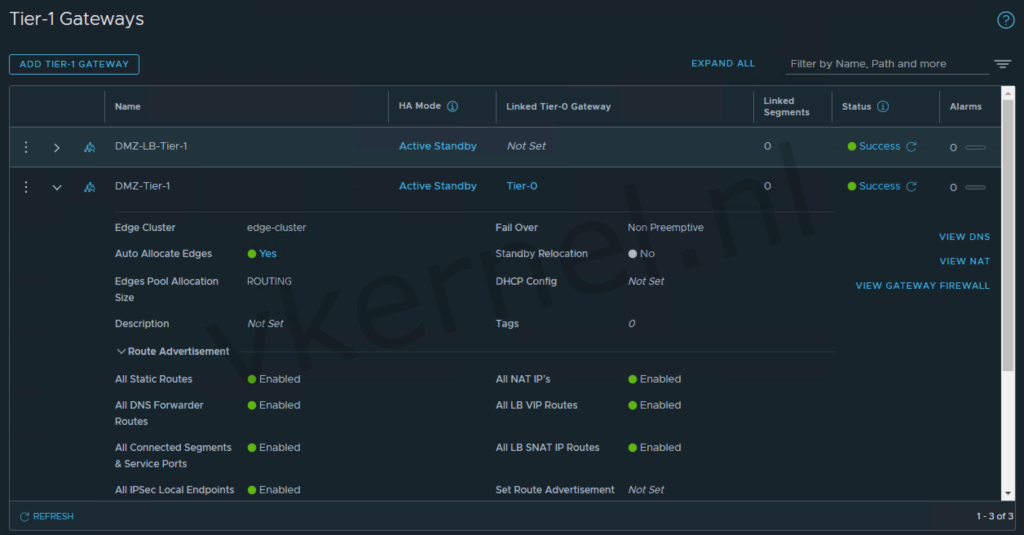The width and height of the screenshot is (1024, 535).
Task: Open three-dot menu for DMZ-LB-Tier-1
Action: (x=26, y=147)
